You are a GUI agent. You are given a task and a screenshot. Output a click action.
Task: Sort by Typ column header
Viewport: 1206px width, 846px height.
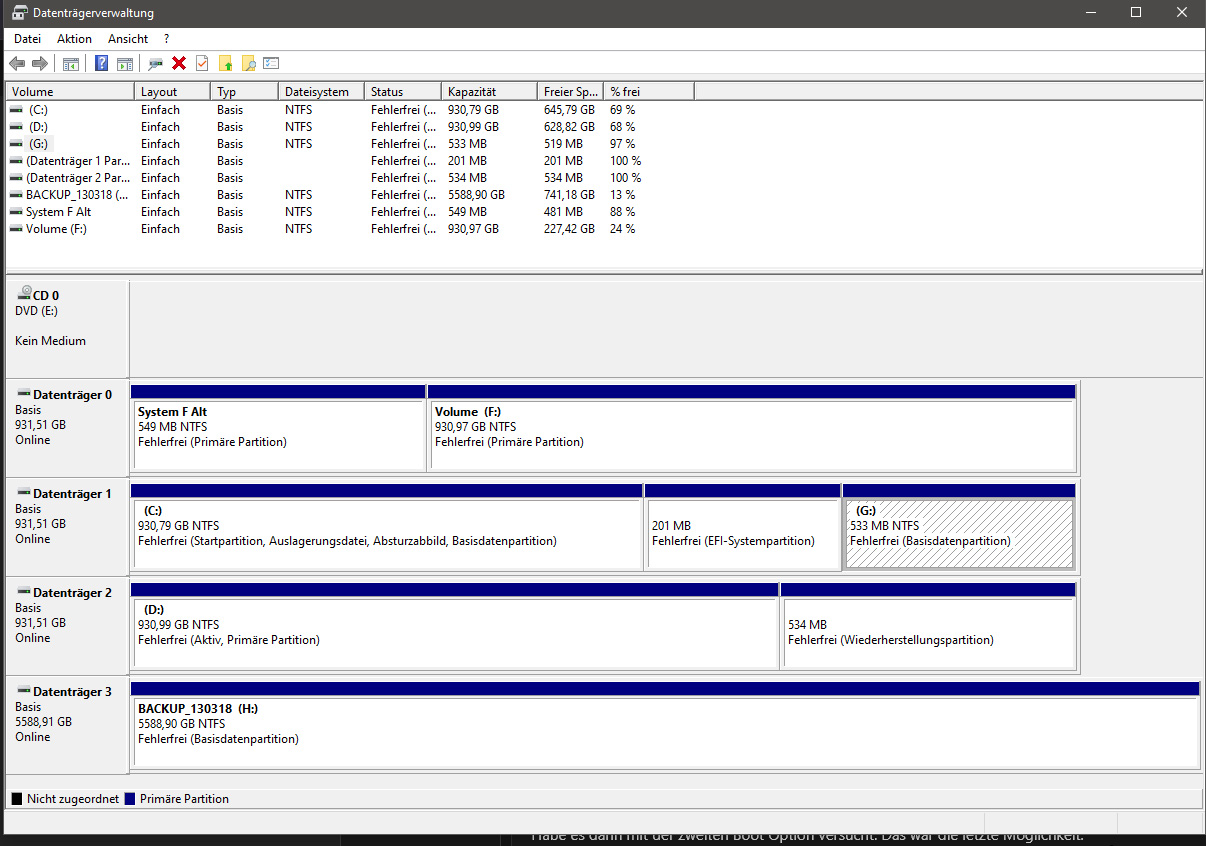tap(245, 91)
